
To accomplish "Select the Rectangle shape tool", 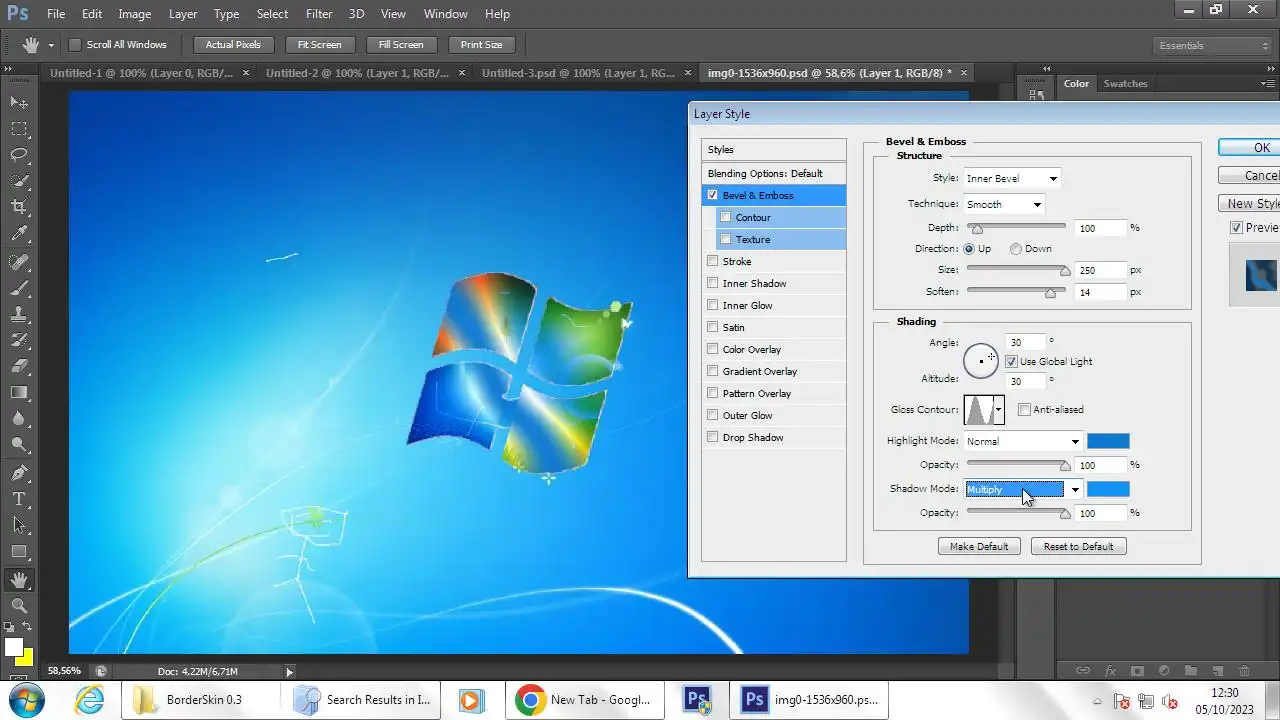I will pyautogui.click(x=19, y=552).
